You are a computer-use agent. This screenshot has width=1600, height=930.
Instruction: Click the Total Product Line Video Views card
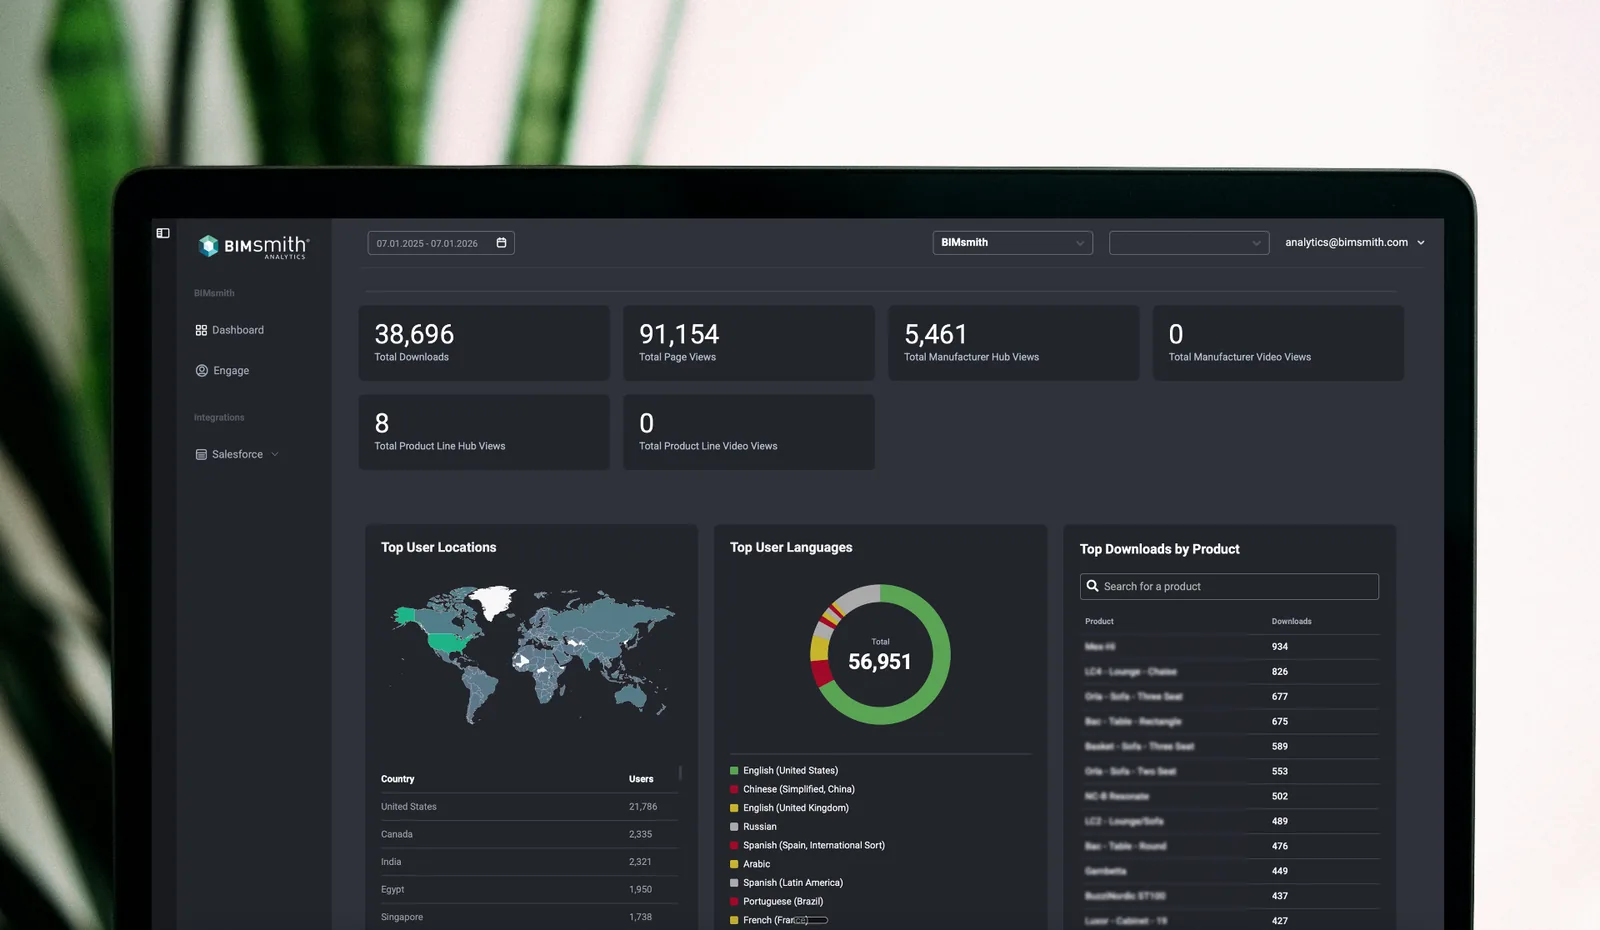point(749,432)
